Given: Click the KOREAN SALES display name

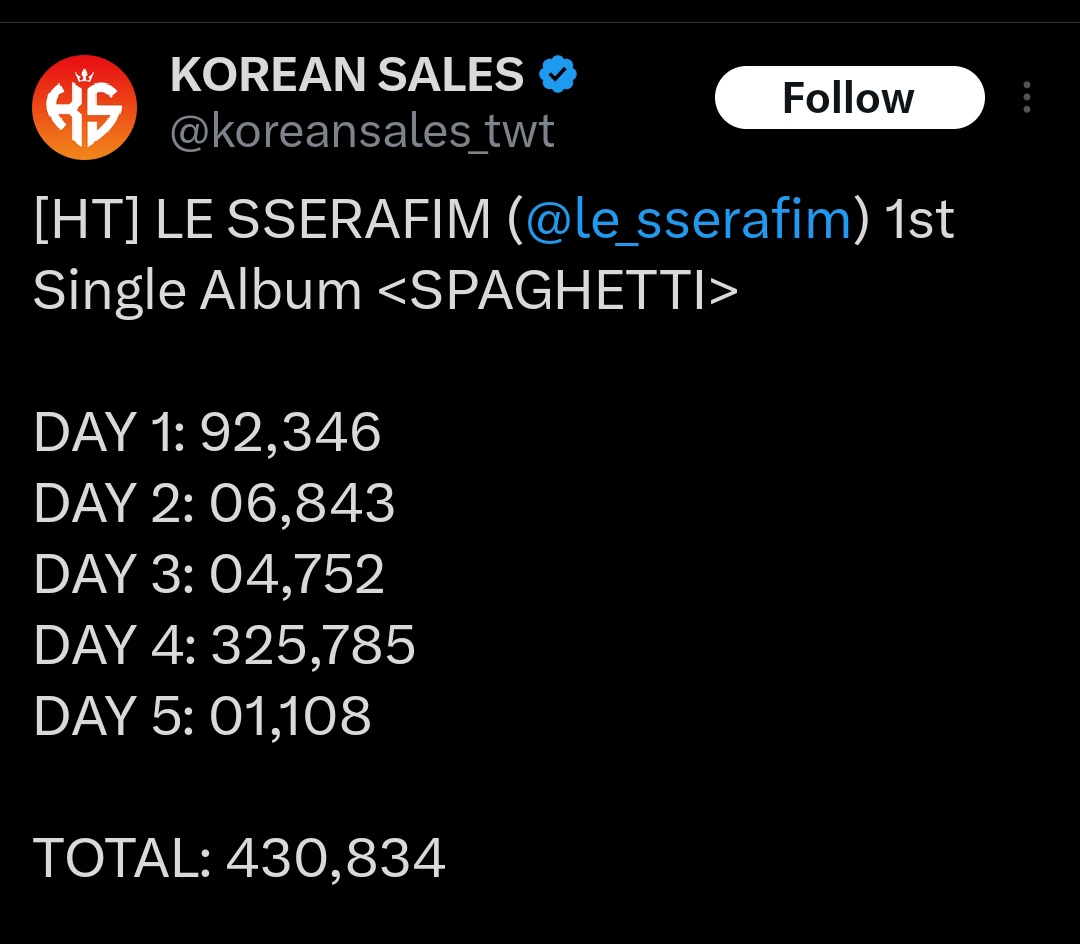Looking at the screenshot, I should tap(347, 75).
